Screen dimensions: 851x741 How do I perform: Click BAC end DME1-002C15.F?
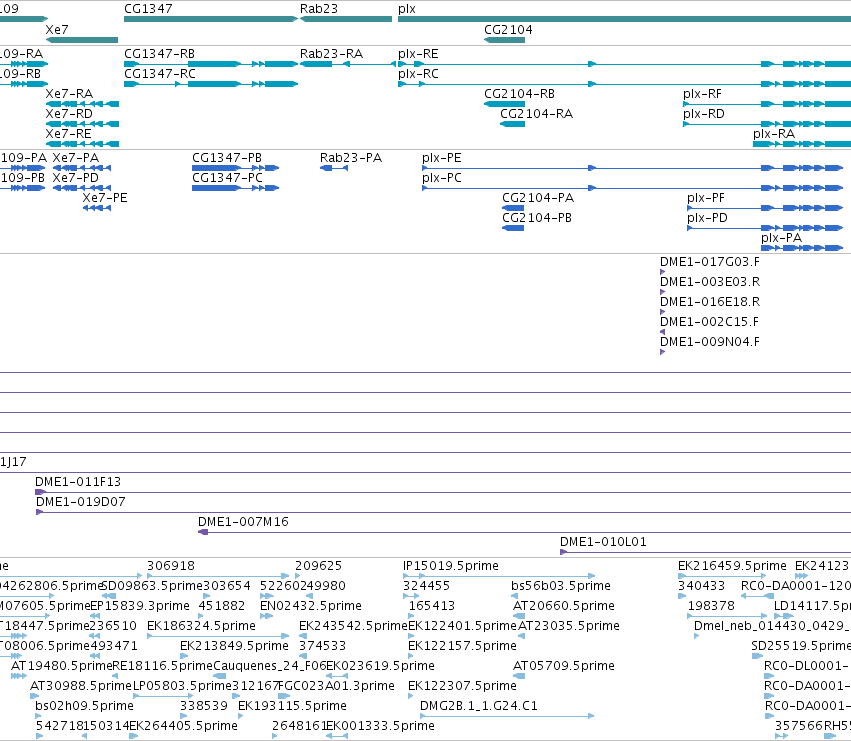click(x=662, y=332)
